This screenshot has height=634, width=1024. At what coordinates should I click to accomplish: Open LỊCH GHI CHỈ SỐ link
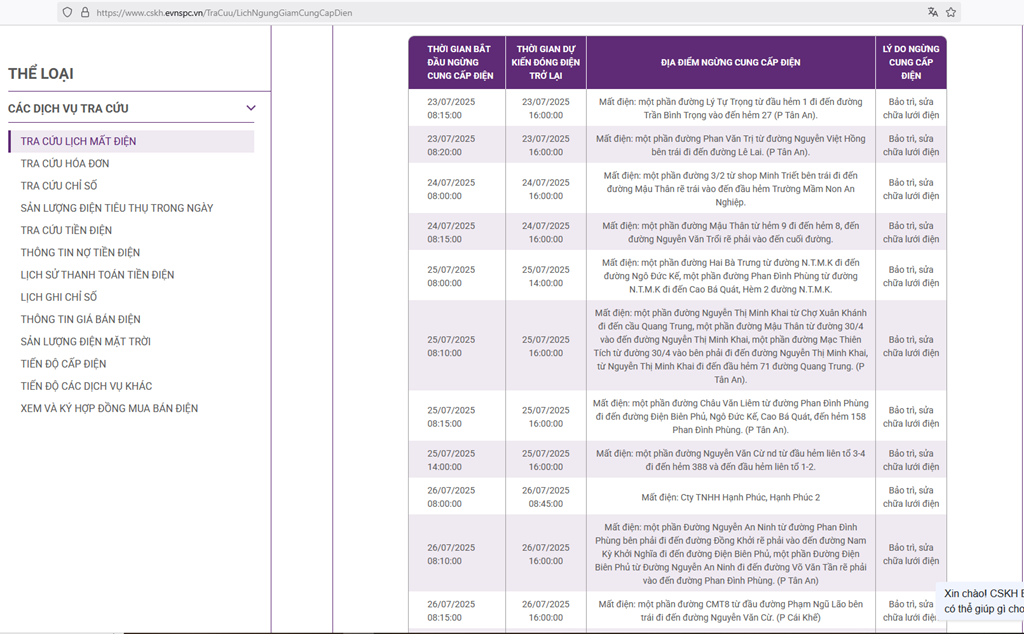[x=59, y=296]
